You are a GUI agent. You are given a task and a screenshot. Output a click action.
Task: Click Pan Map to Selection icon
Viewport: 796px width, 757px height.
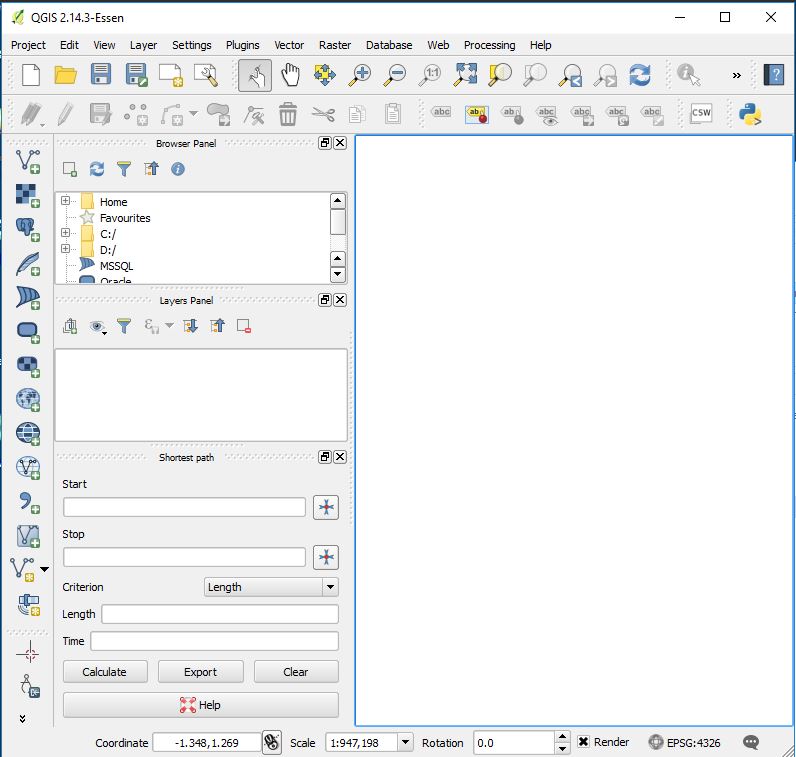(325, 75)
